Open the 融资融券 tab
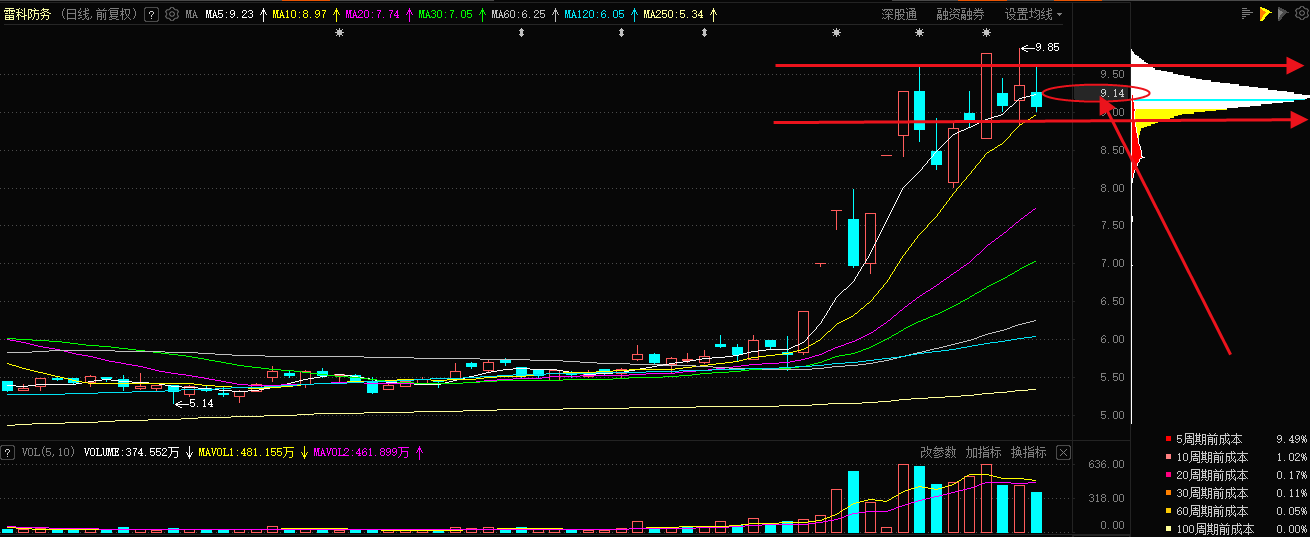1310x537 pixels. click(x=960, y=15)
